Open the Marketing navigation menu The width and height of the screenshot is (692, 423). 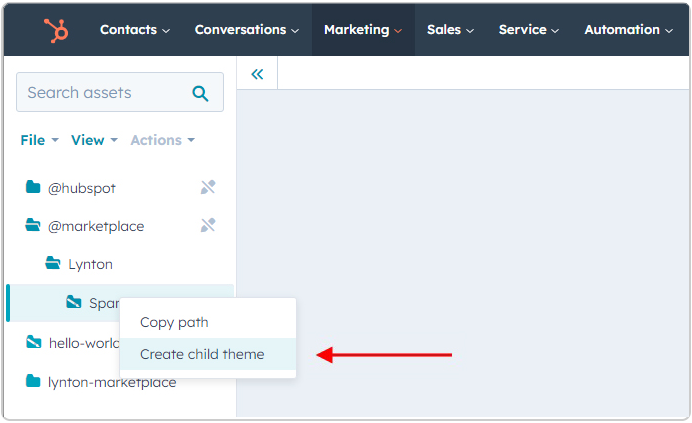[362, 30]
